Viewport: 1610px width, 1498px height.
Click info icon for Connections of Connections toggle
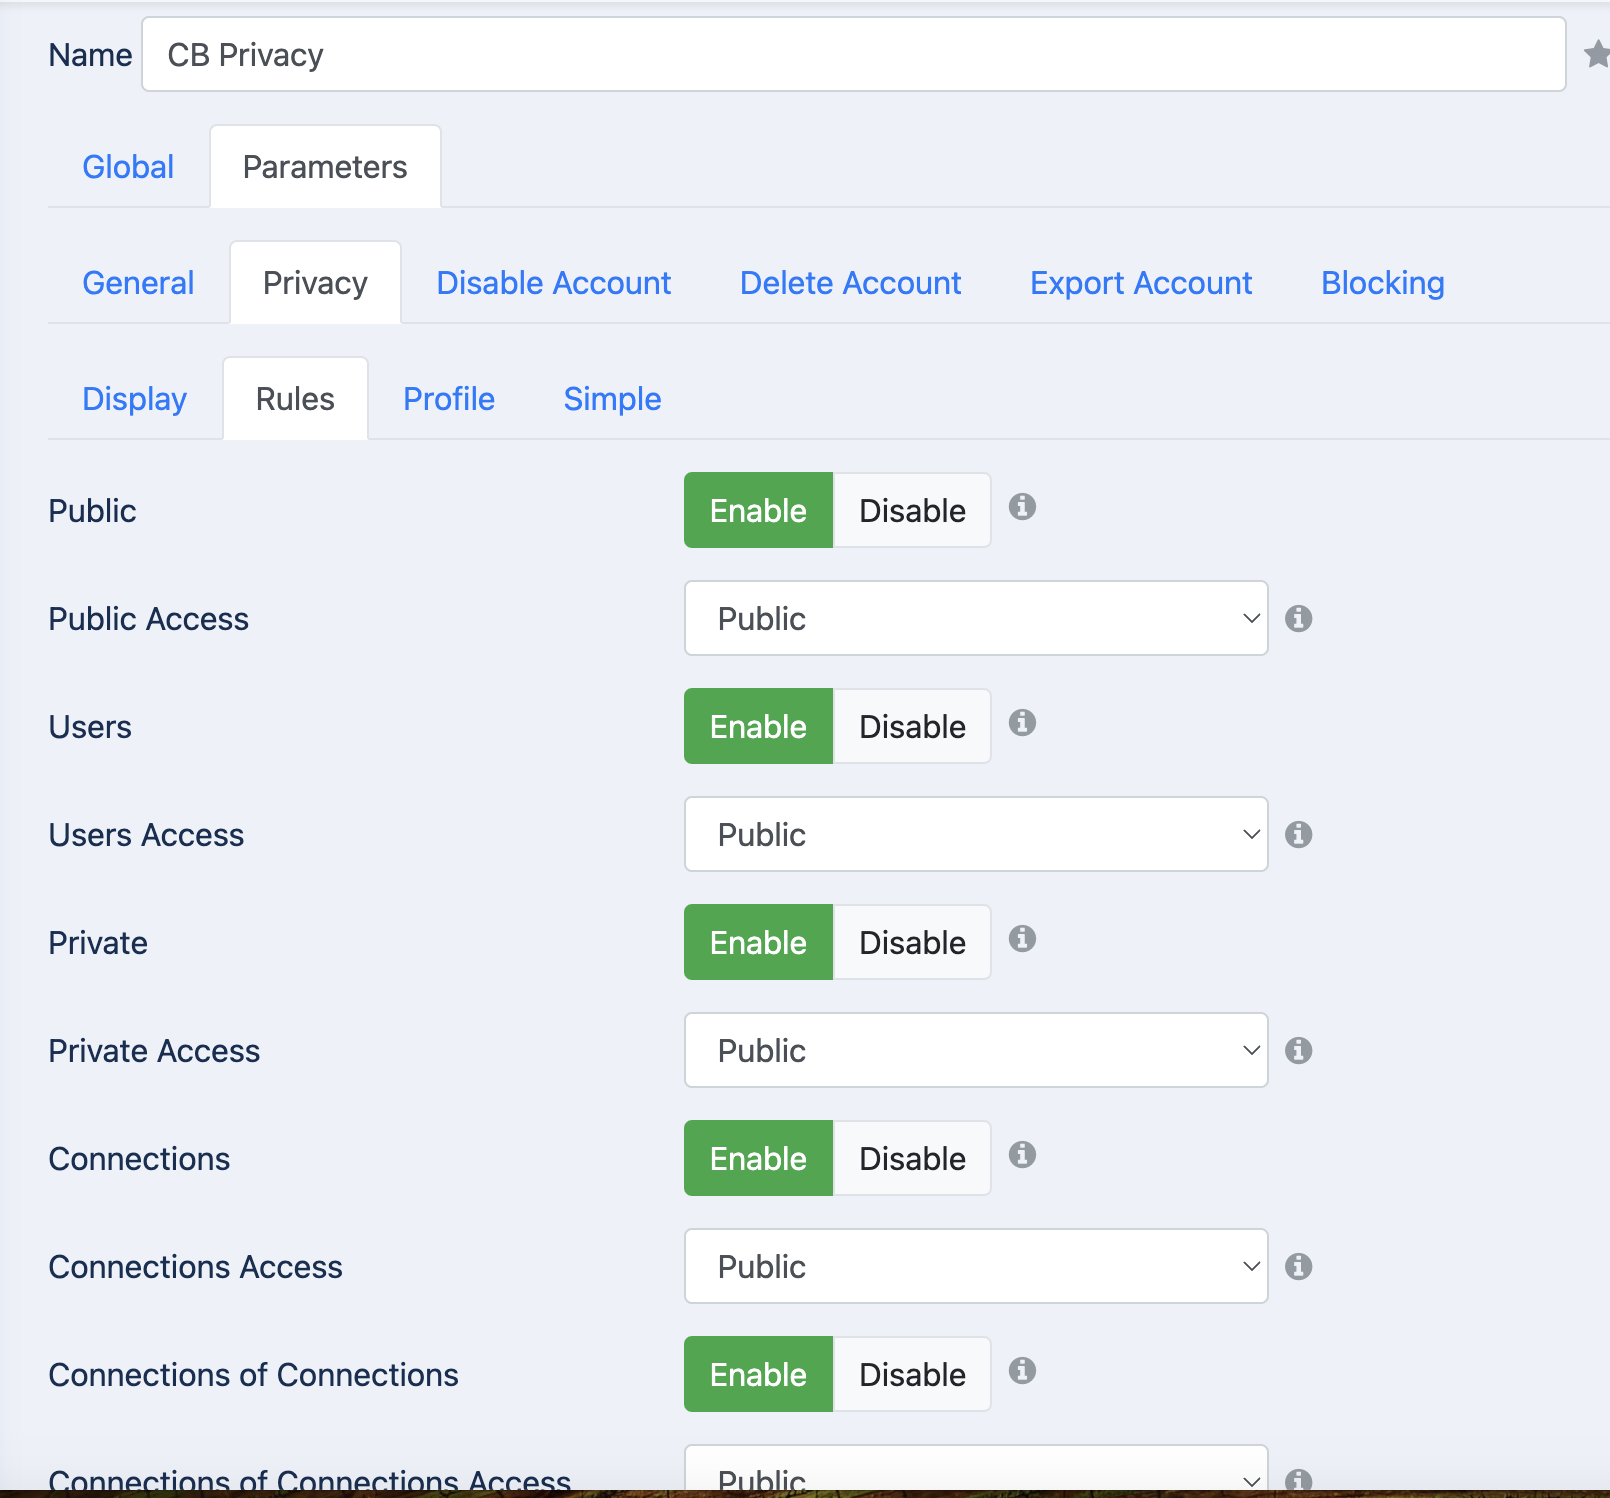pos(1022,1371)
